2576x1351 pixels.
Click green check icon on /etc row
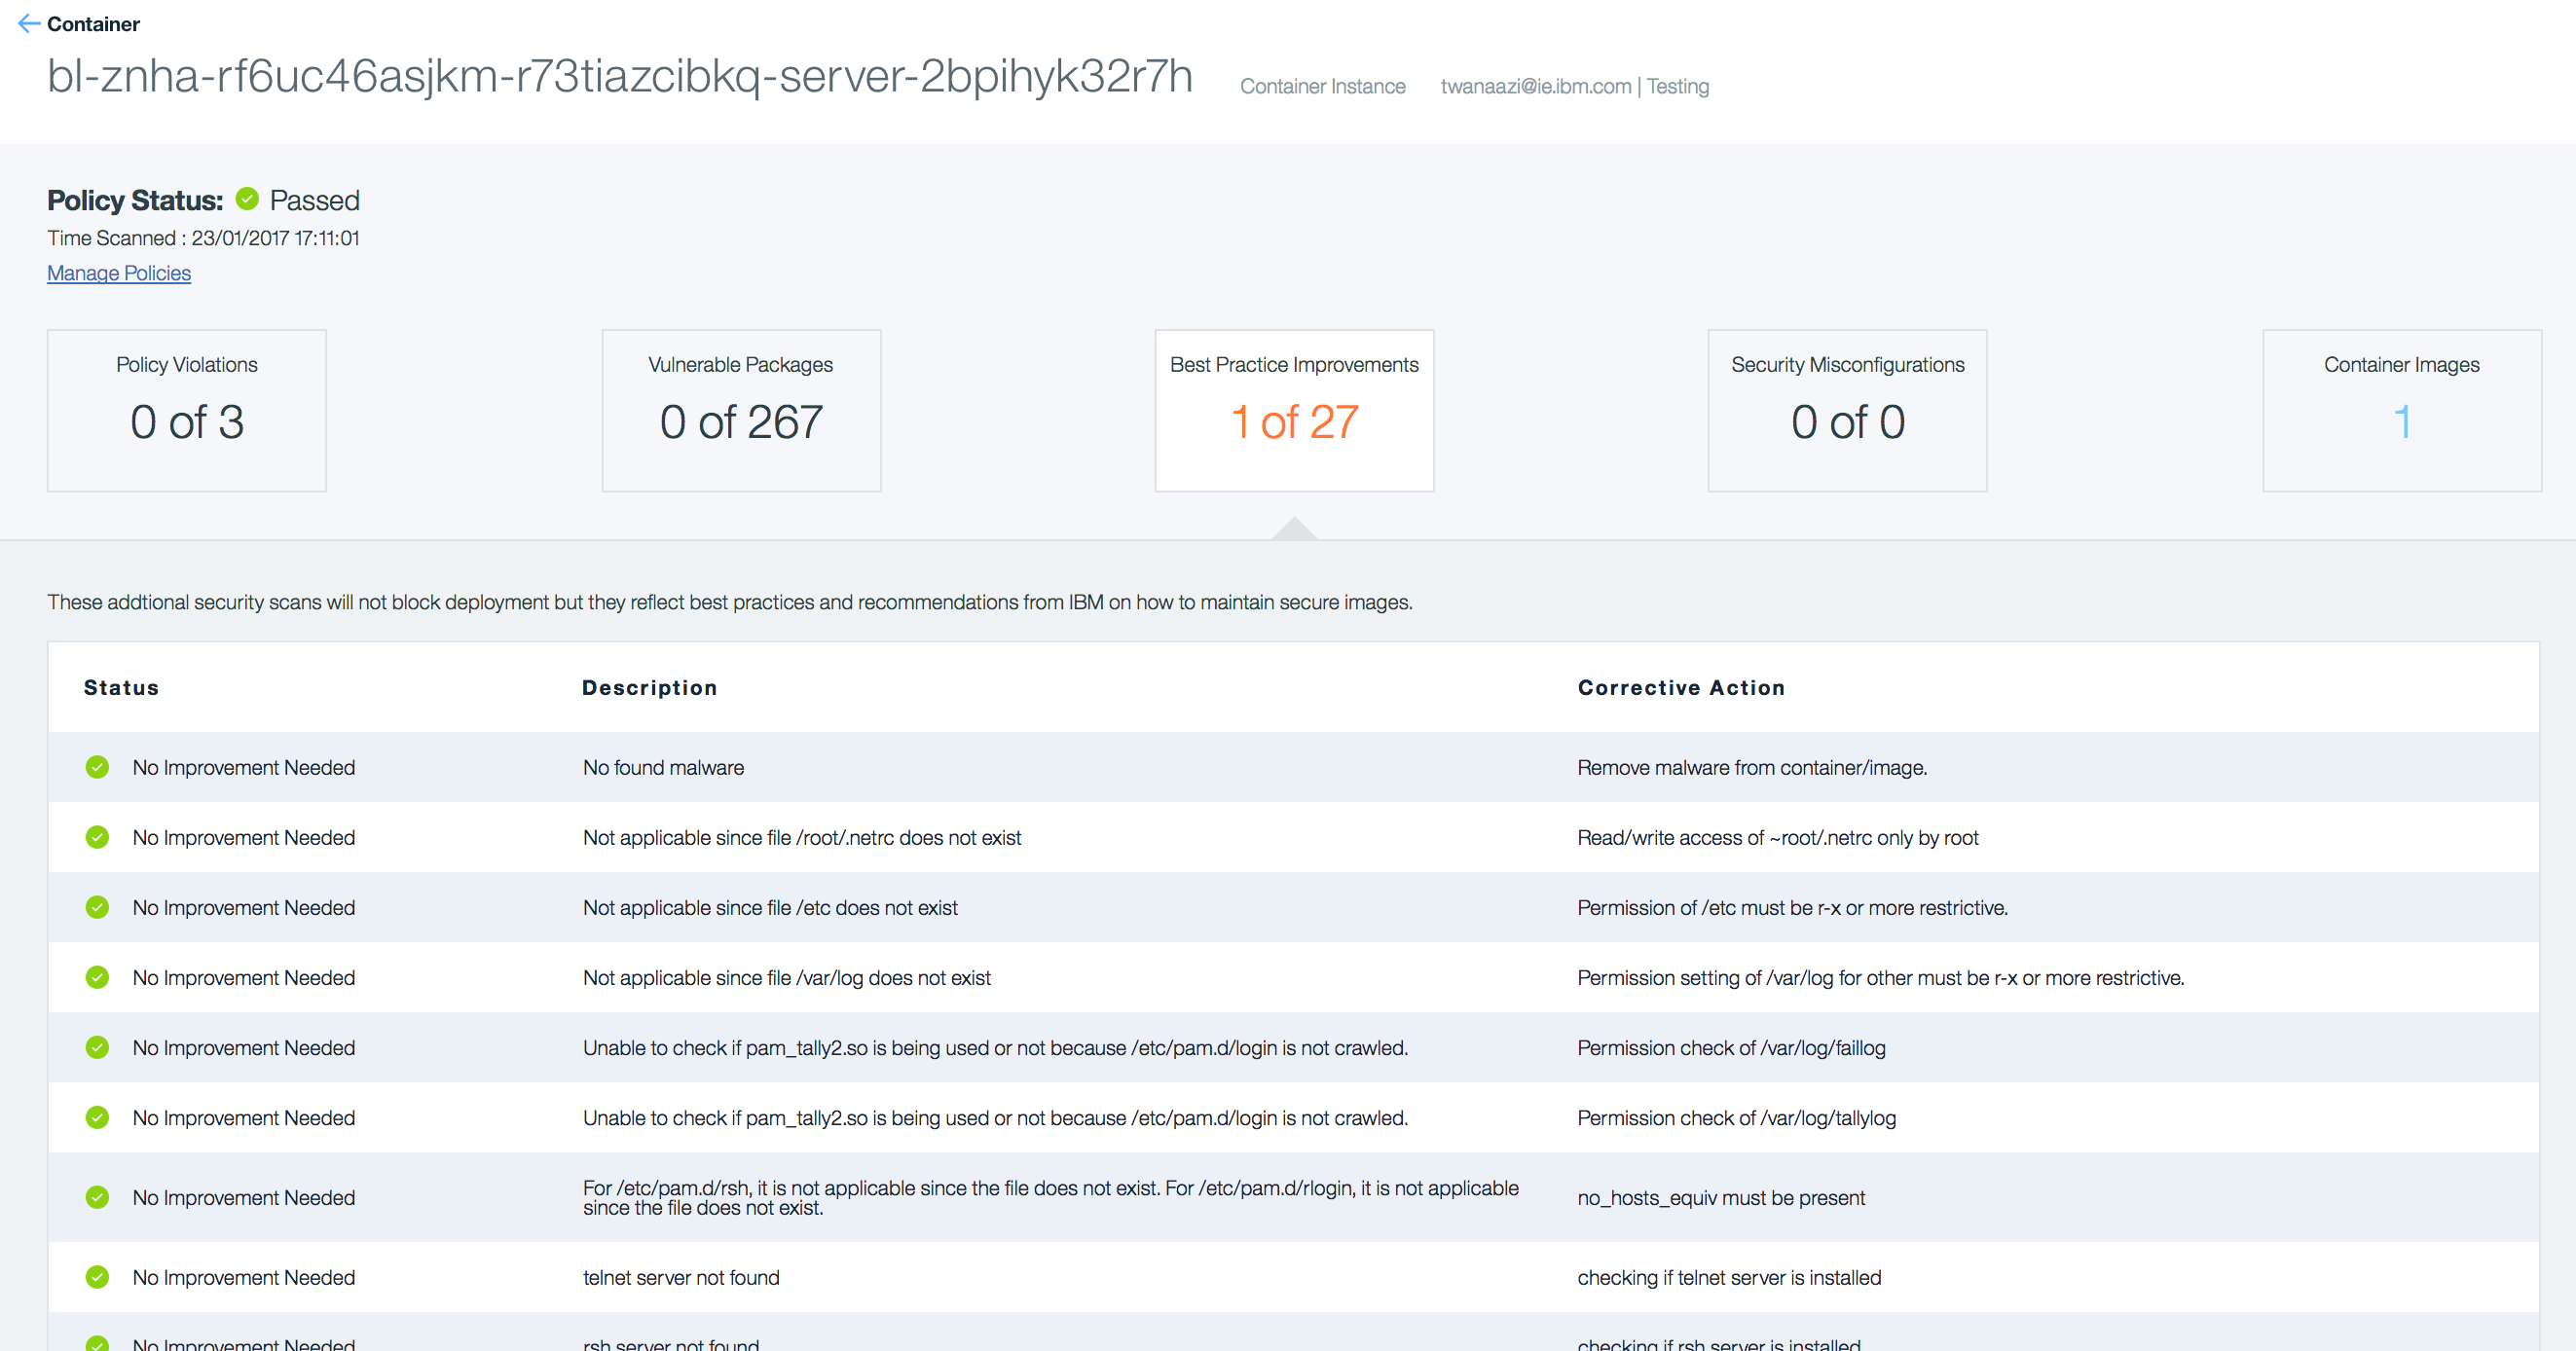97,907
